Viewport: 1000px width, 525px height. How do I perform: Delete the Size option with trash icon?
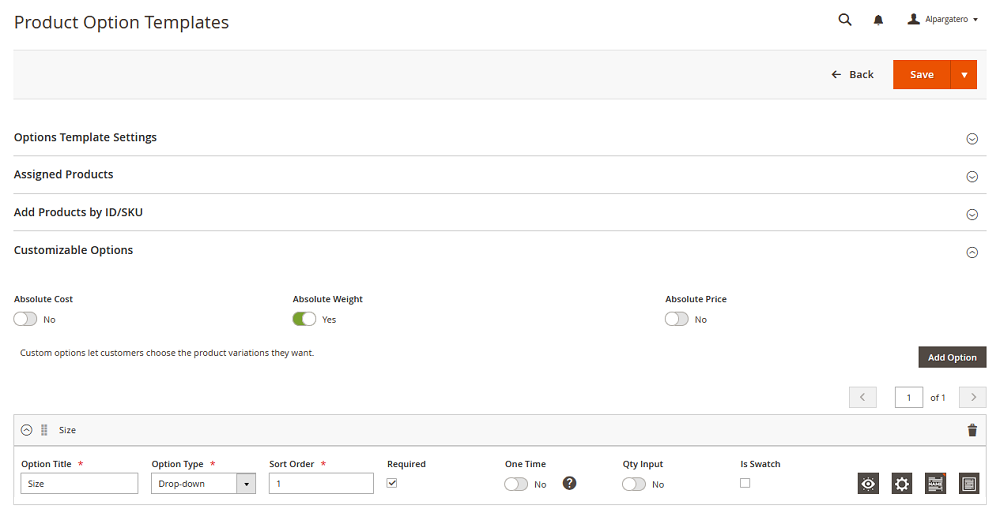972,430
